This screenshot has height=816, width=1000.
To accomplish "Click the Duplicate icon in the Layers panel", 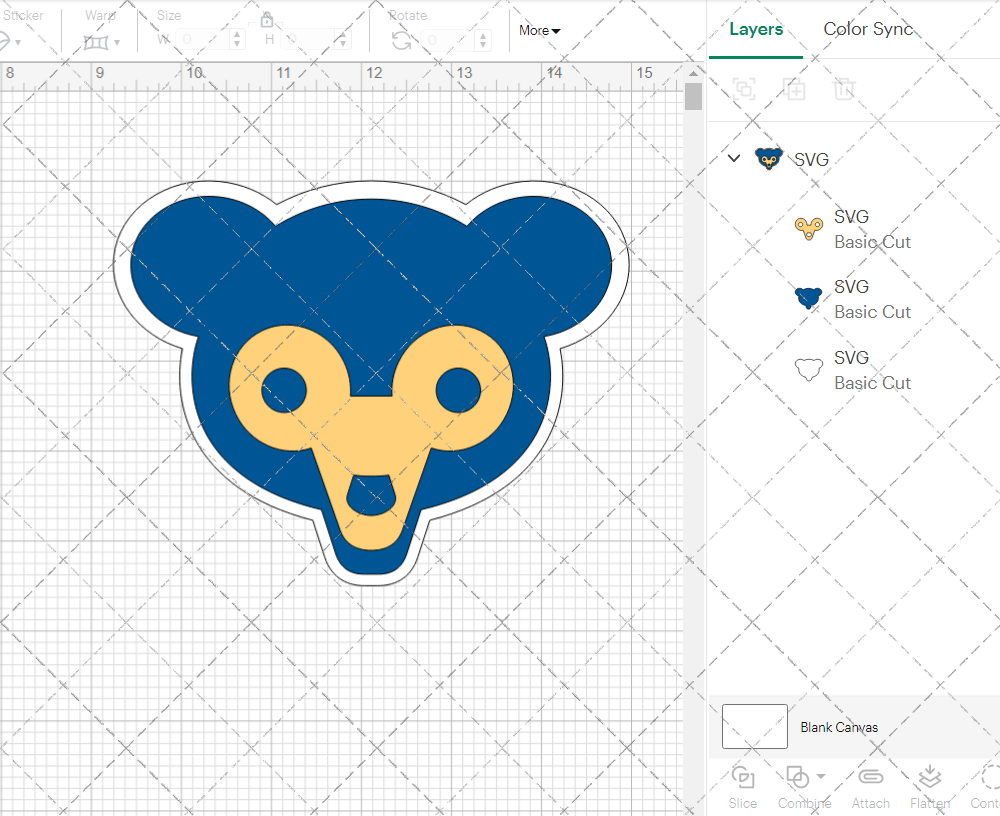I will point(795,89).
